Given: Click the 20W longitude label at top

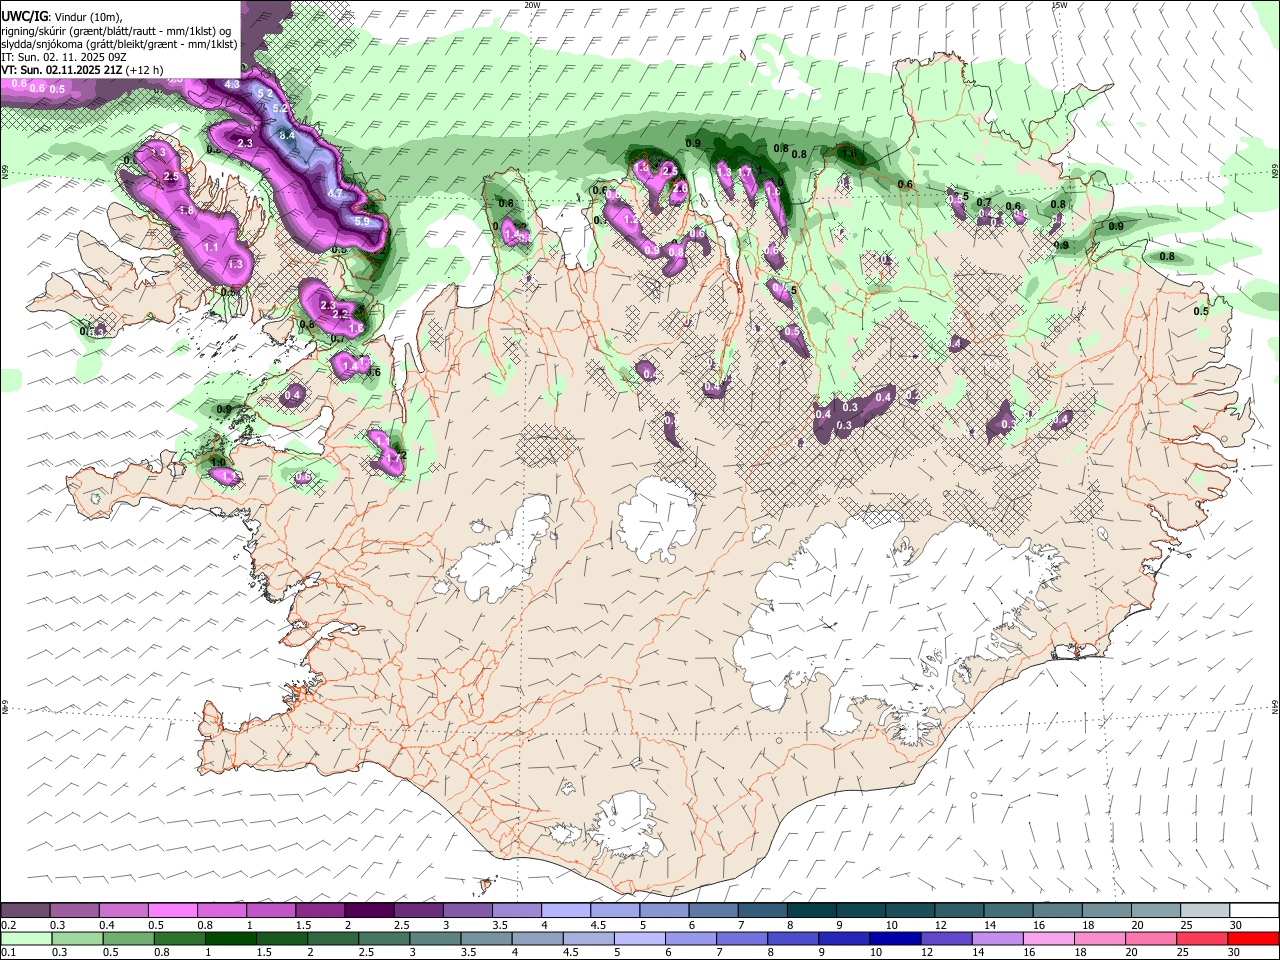Looking at the screenshot, I should [x=532, y=5].
